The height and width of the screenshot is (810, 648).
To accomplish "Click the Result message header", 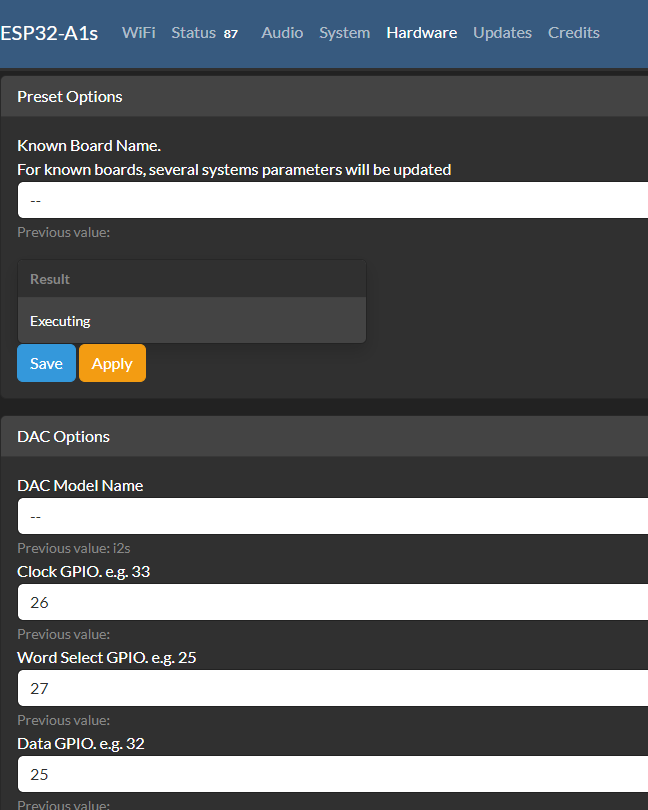I will tap(191, 279).
